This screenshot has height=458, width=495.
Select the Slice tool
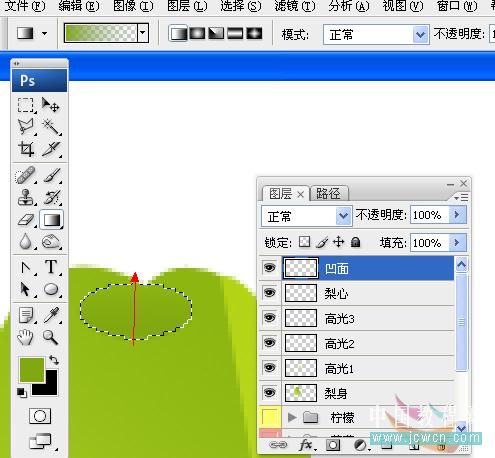click(x=51, y=149)
